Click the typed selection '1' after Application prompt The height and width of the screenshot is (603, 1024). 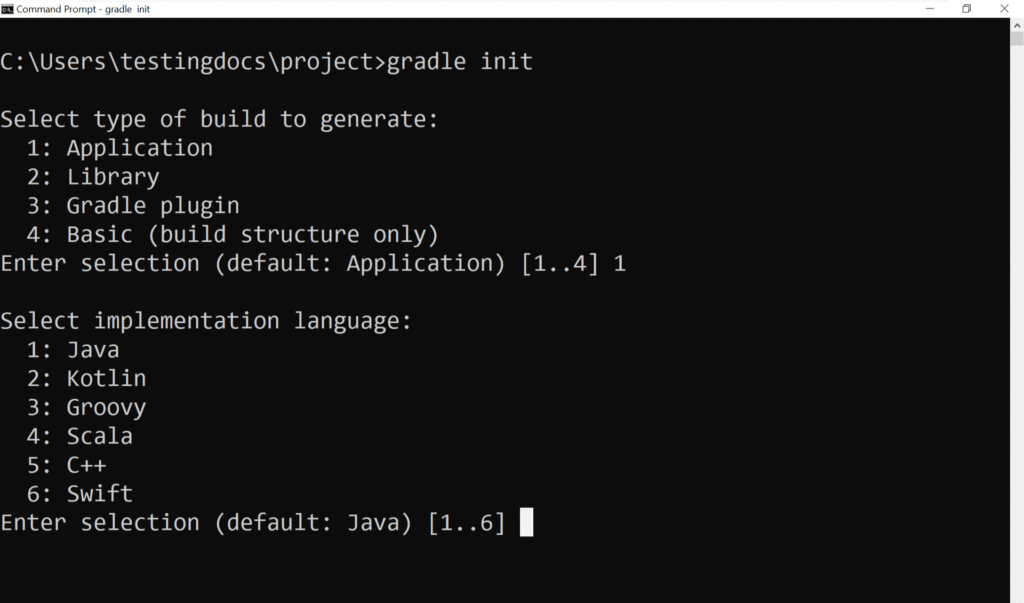coord(623,262)
